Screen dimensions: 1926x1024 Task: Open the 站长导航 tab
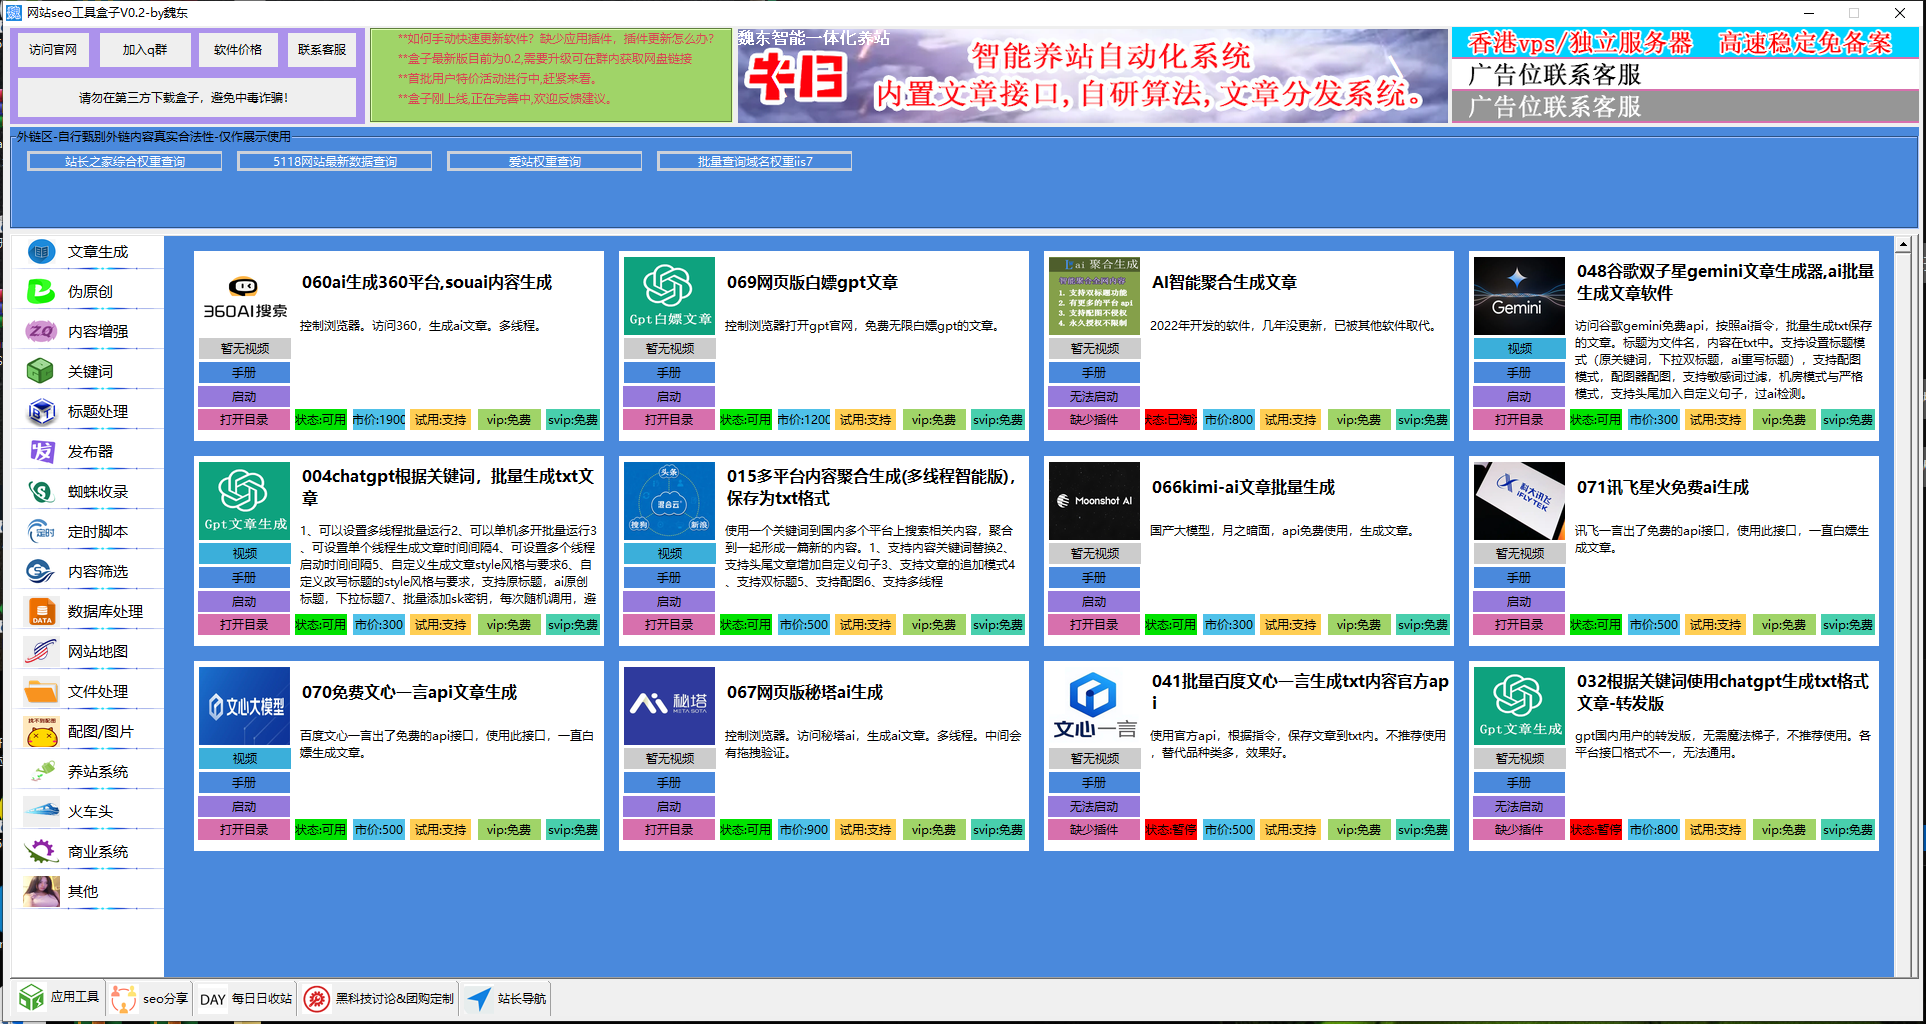point(506,998)
